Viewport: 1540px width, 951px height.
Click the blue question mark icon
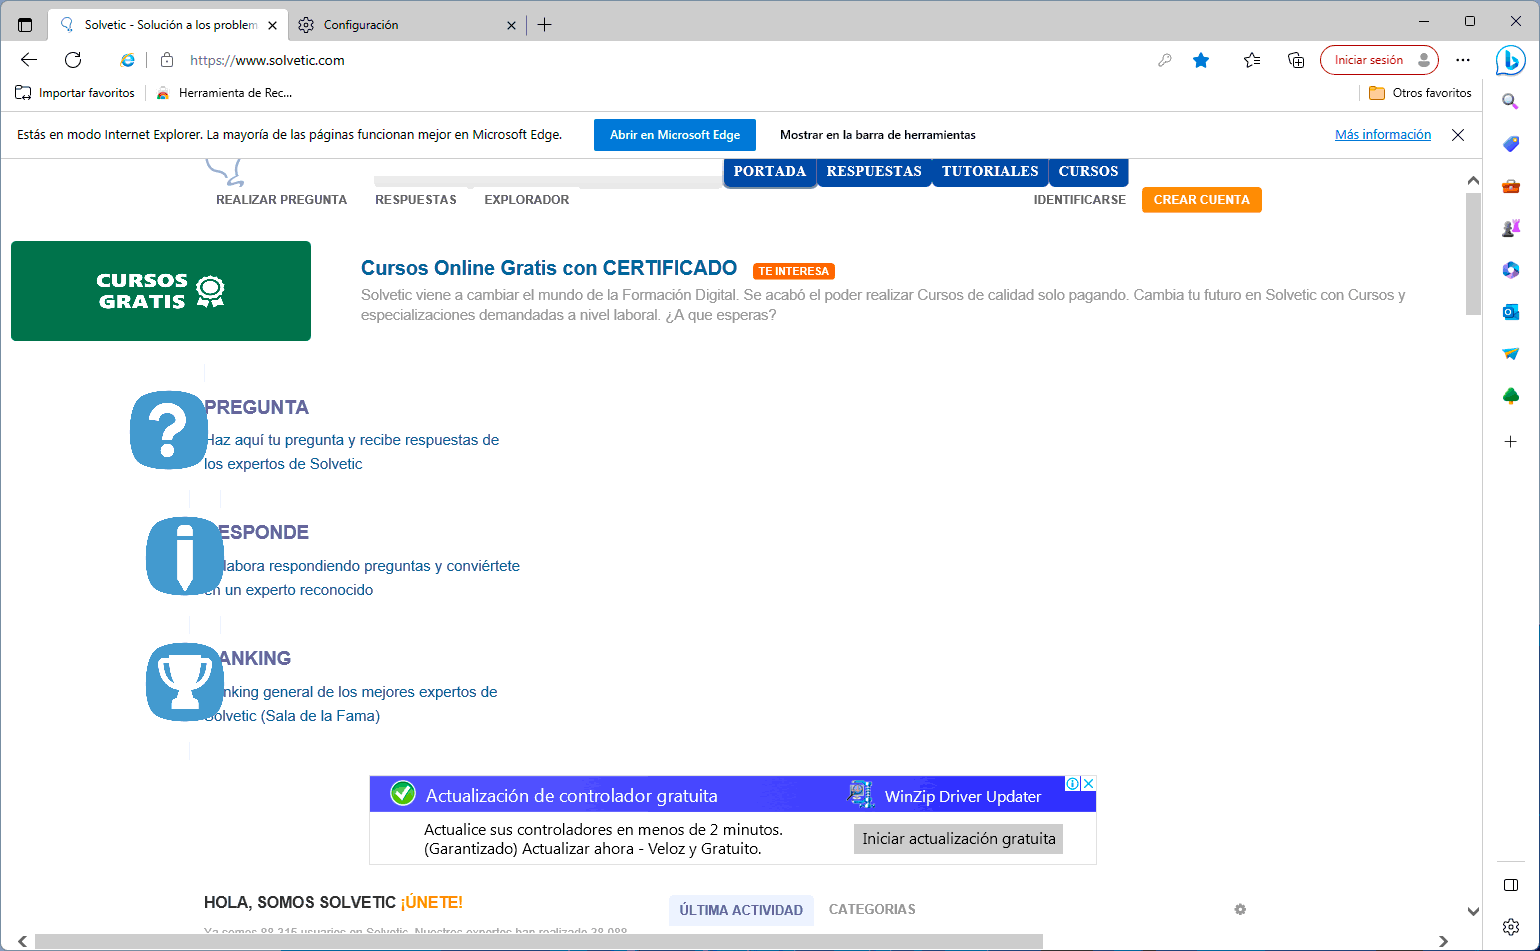(169, 430)
